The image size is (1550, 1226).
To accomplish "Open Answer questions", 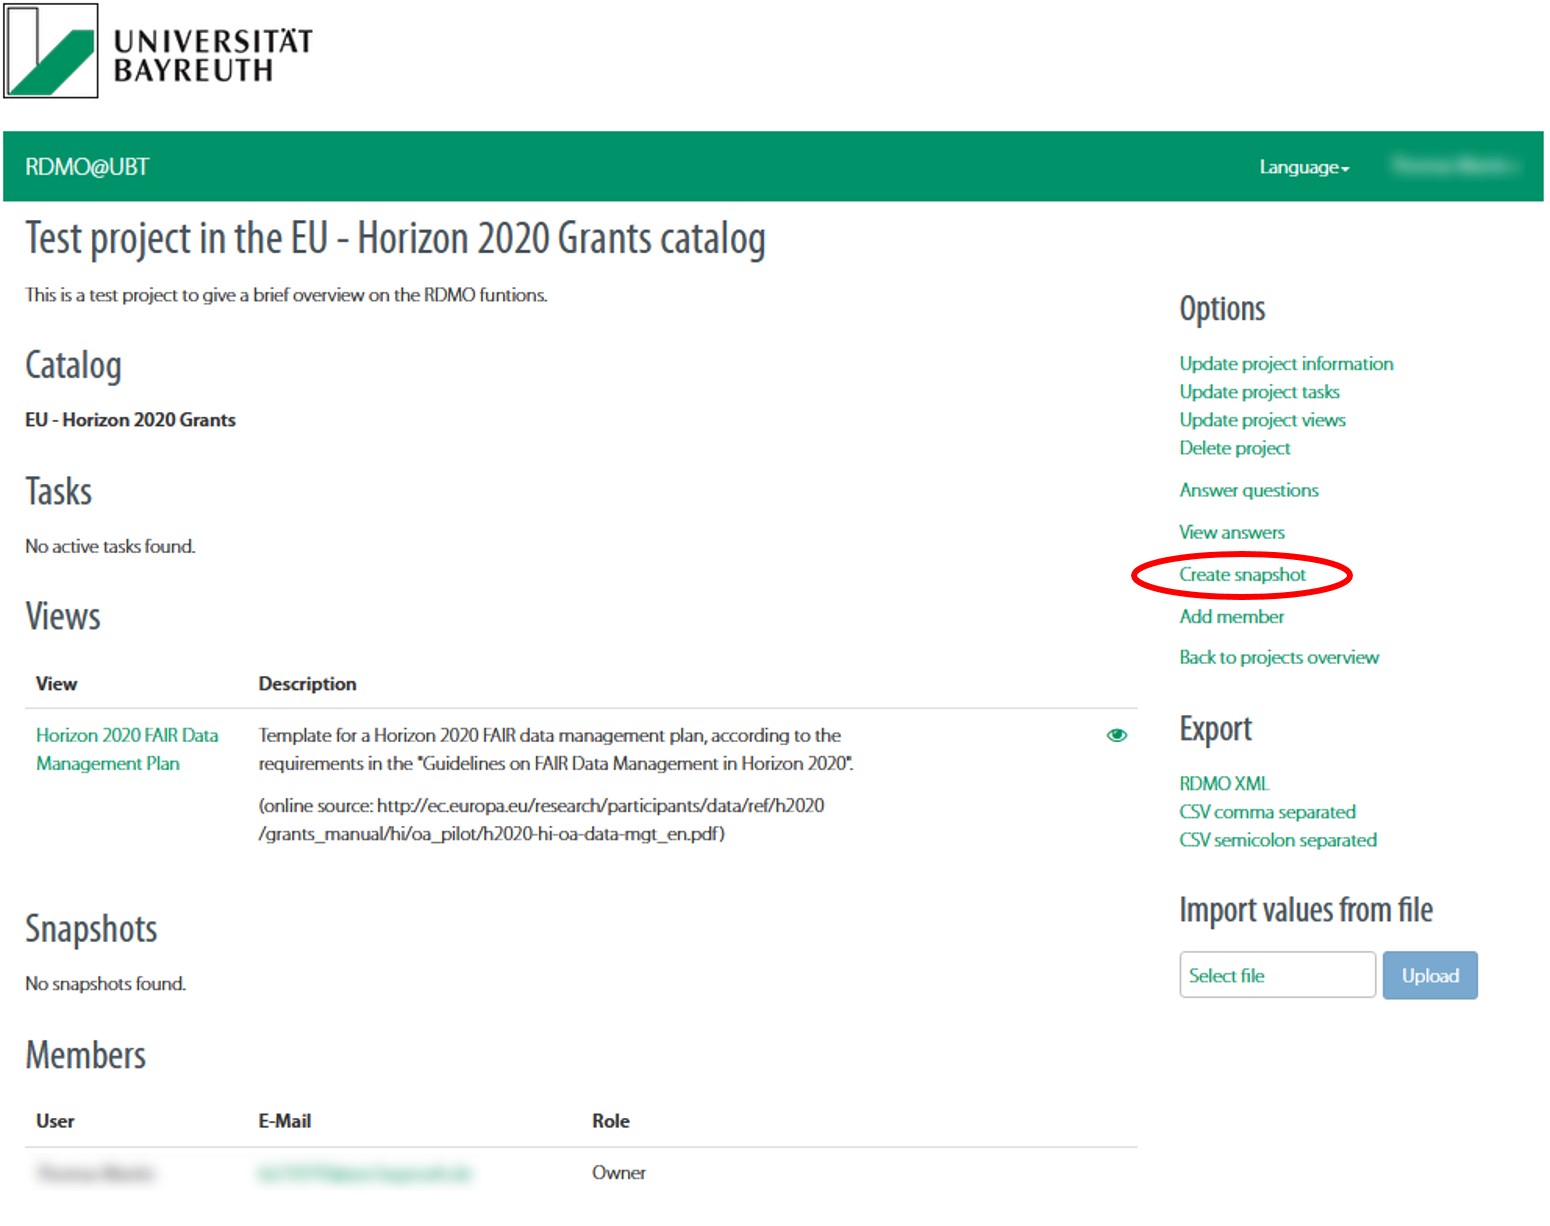I will pos(1248,490).
